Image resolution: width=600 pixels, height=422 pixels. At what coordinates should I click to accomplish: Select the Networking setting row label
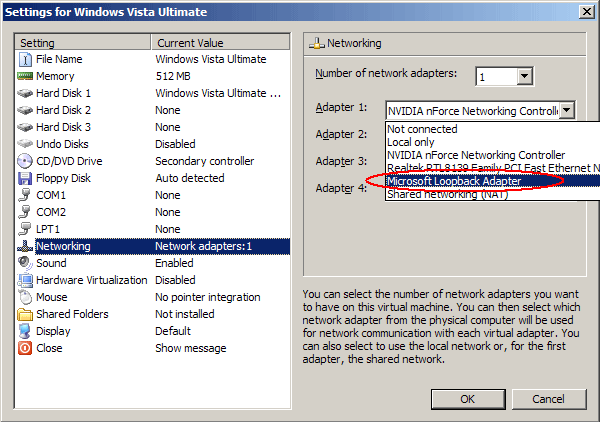coord(63,246)
